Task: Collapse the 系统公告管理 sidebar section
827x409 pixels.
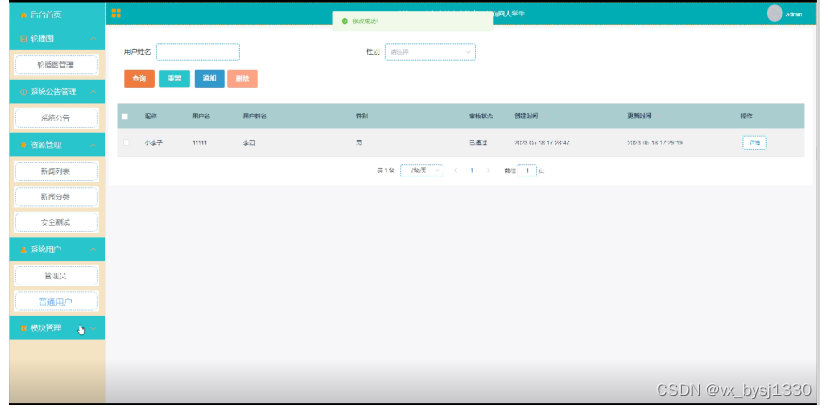Action: click(x=93, y=92)
